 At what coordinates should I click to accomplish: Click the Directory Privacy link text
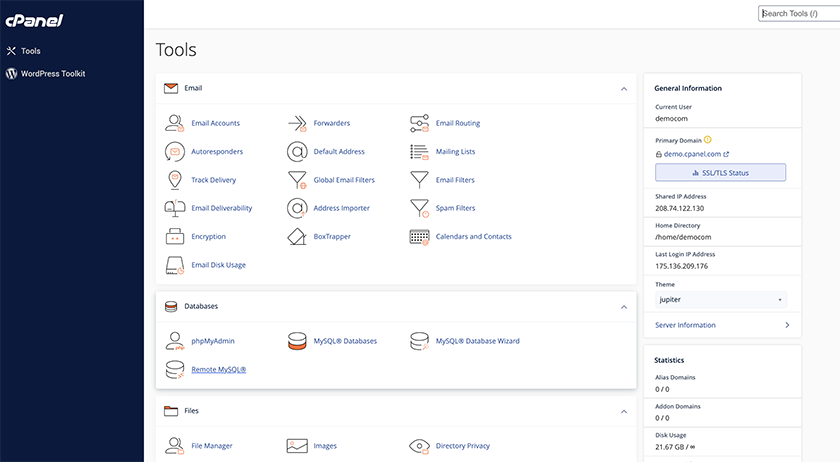click(463, 446)
